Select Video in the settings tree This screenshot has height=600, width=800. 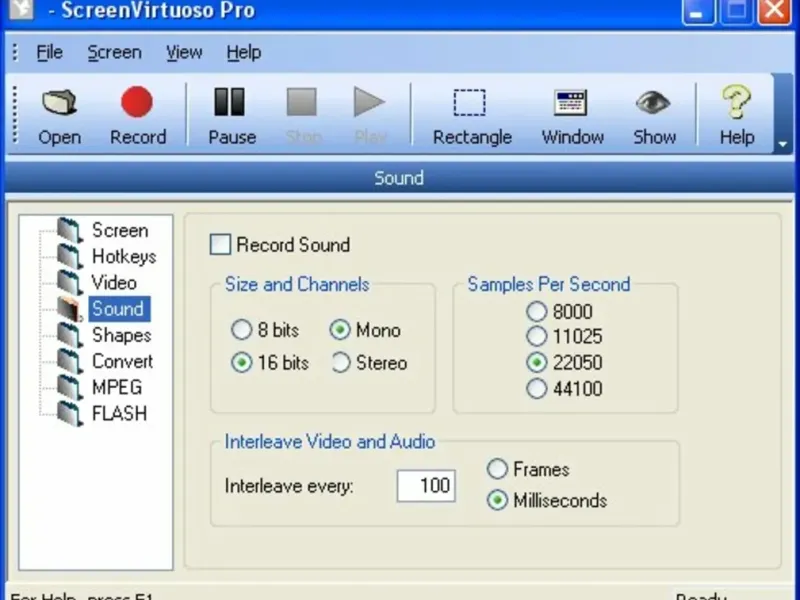pos(114,282)
